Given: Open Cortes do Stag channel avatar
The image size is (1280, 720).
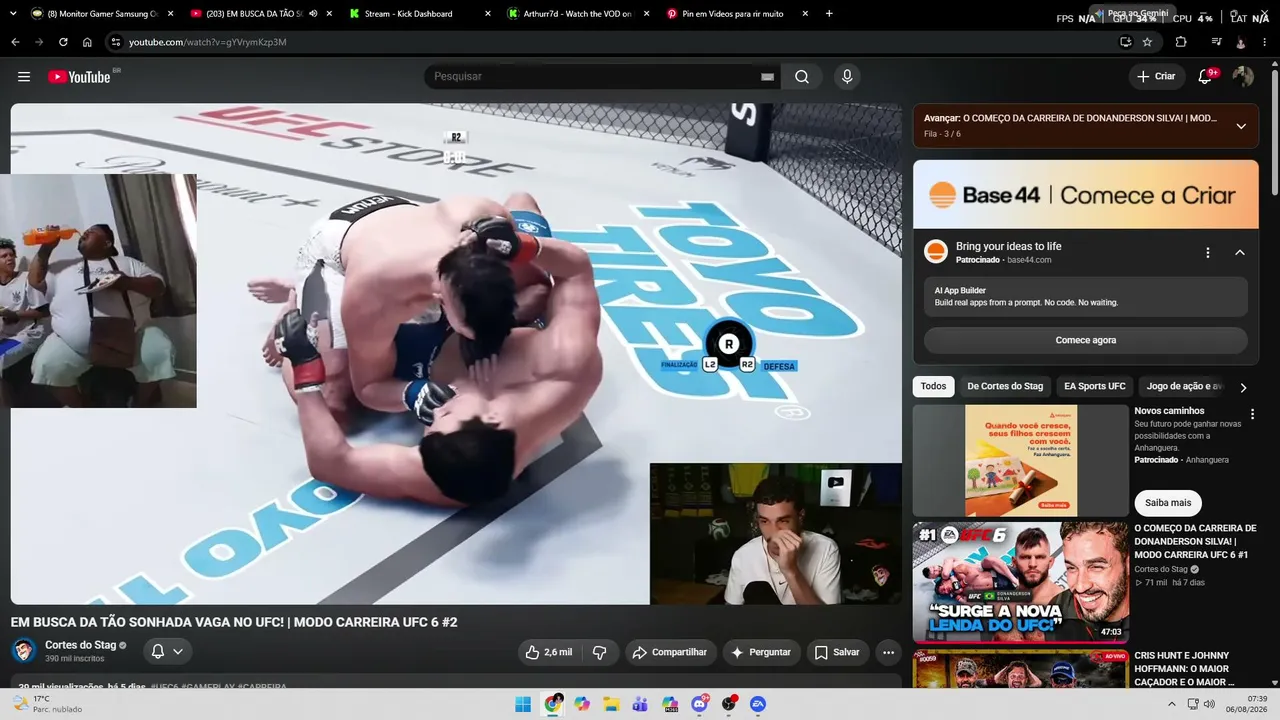Looking at the screenshot, I should click(23, 651).
